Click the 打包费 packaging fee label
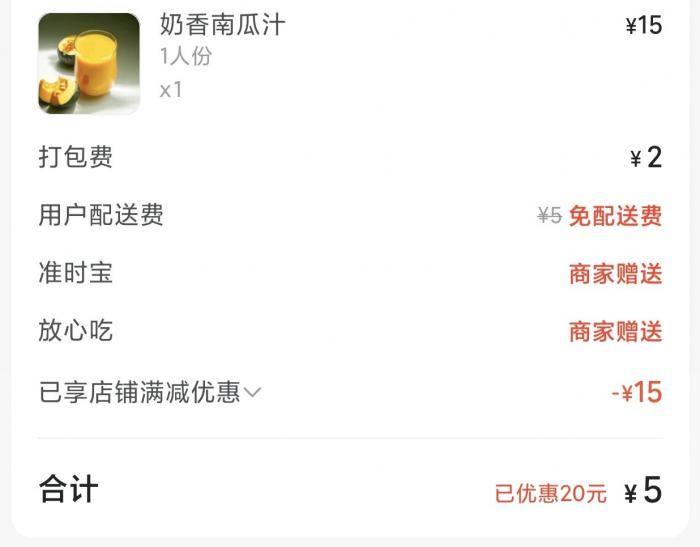Image resolution: width=700 pixels, height=547 pixels. click(x=75, y=157)
